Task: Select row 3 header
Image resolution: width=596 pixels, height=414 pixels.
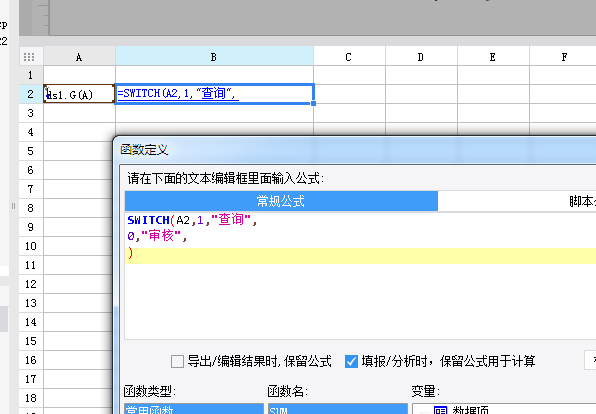Action: click(31, 113)
